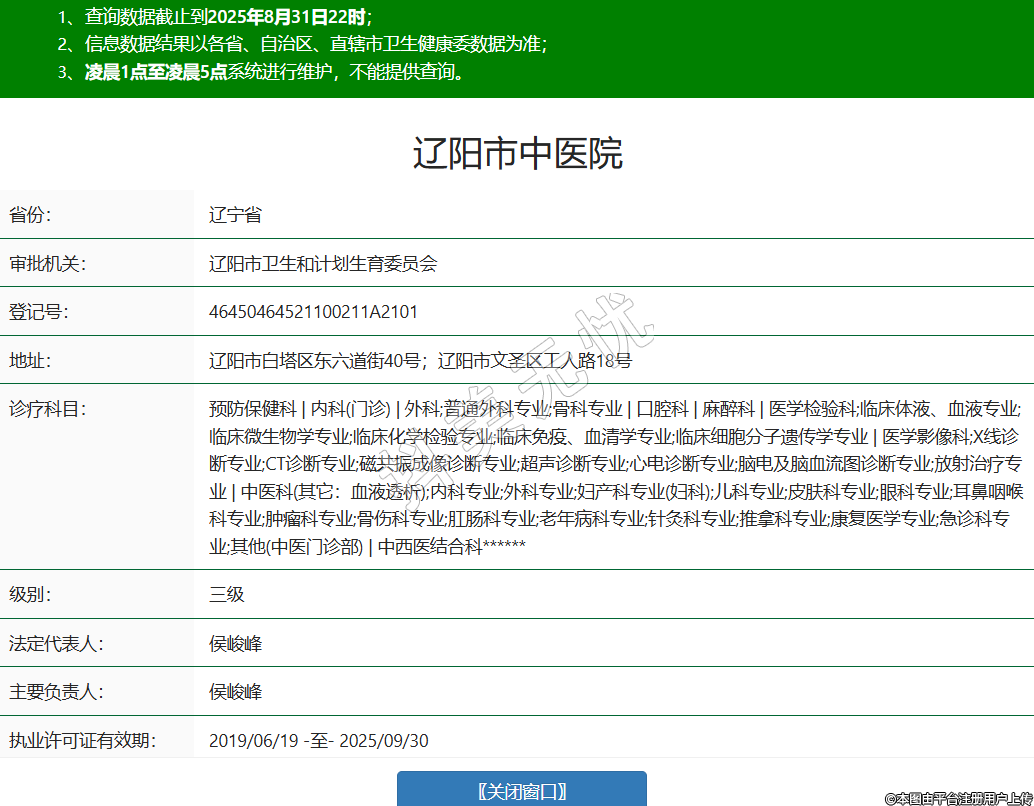Click the license validity dates 2019/06/19 至 2025/09/30
The width and height of the screenshot is (1034, 806).
click(x=318, y=741)
